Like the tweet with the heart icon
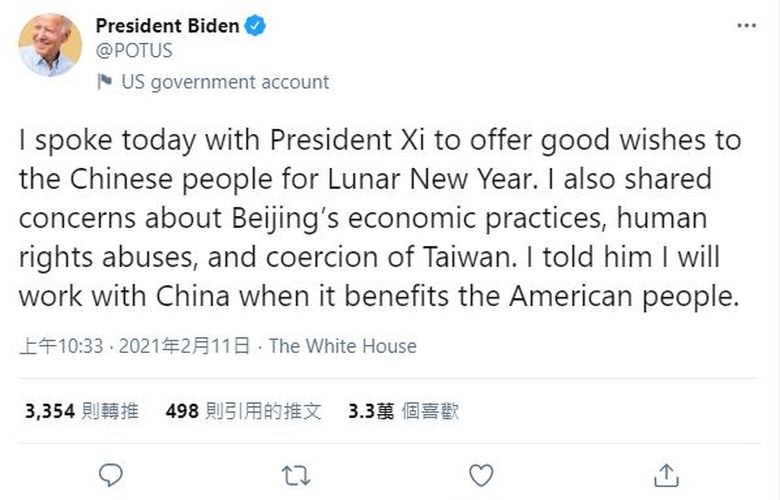This screenshot has width=780, height=500. point(481,473)
